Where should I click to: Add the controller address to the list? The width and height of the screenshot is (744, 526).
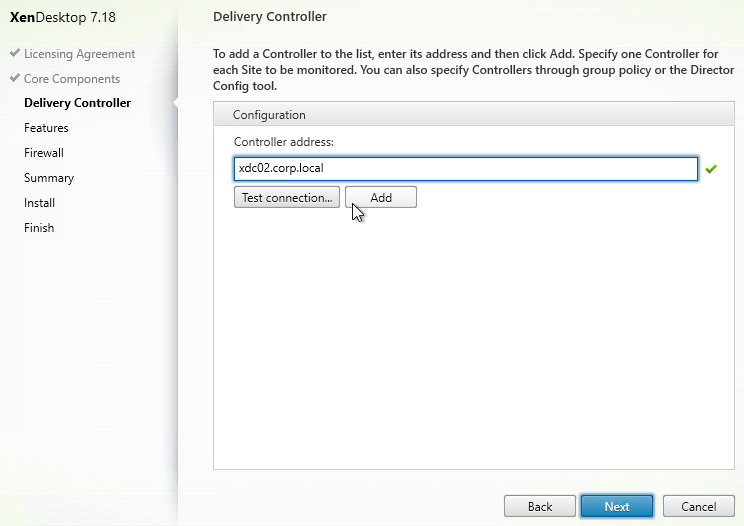pyautogui.click(x=381, y=197)
